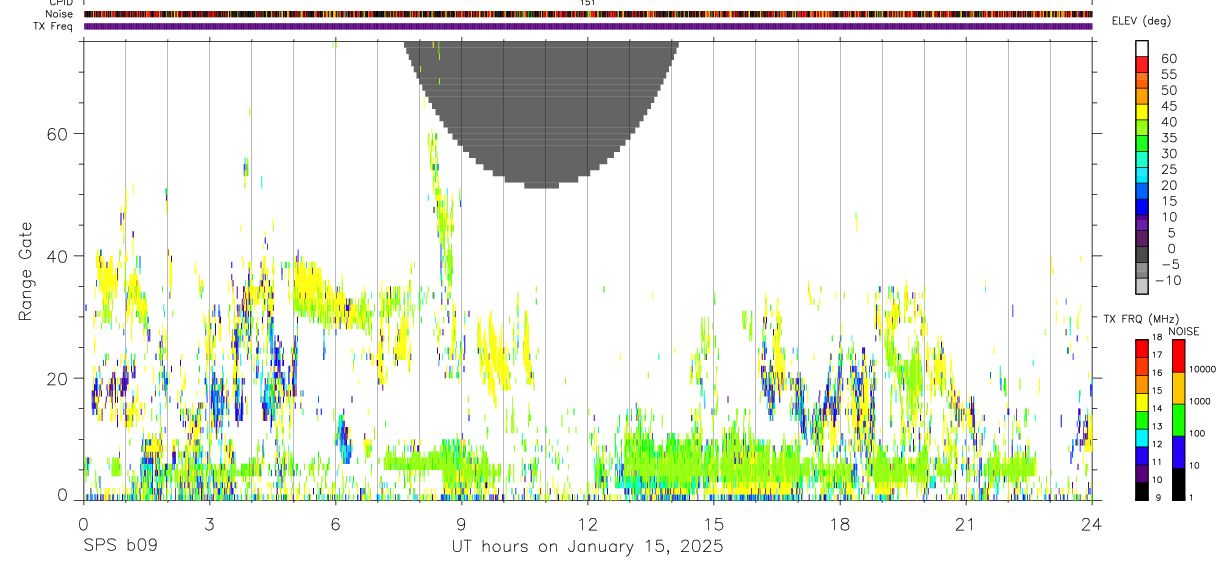Click the x-axis tick label '24'
Screen dimensions: 1228x567
[1092, 523]
